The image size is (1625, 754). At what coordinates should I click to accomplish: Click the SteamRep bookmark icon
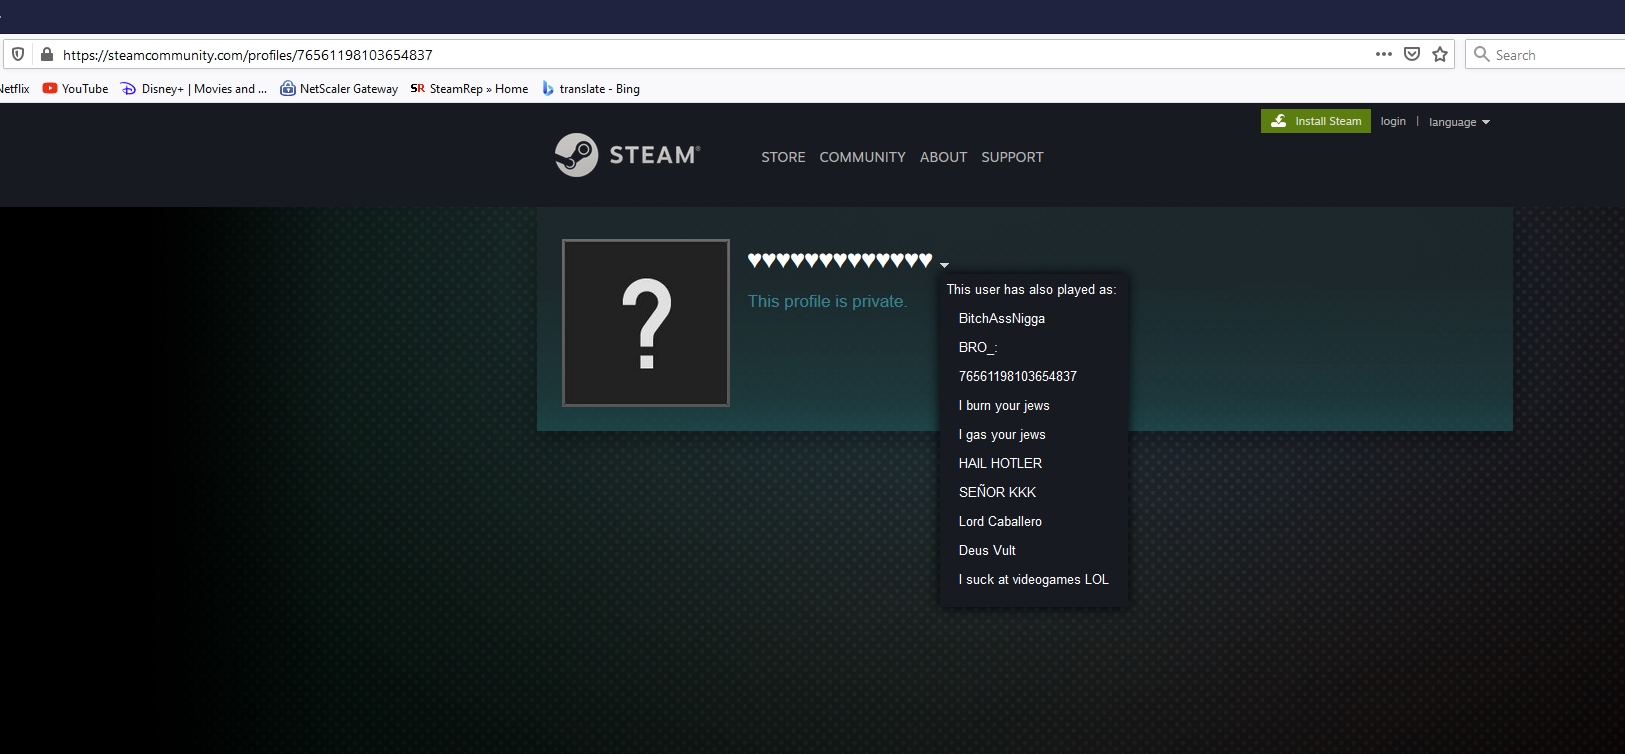click(418, 88)
